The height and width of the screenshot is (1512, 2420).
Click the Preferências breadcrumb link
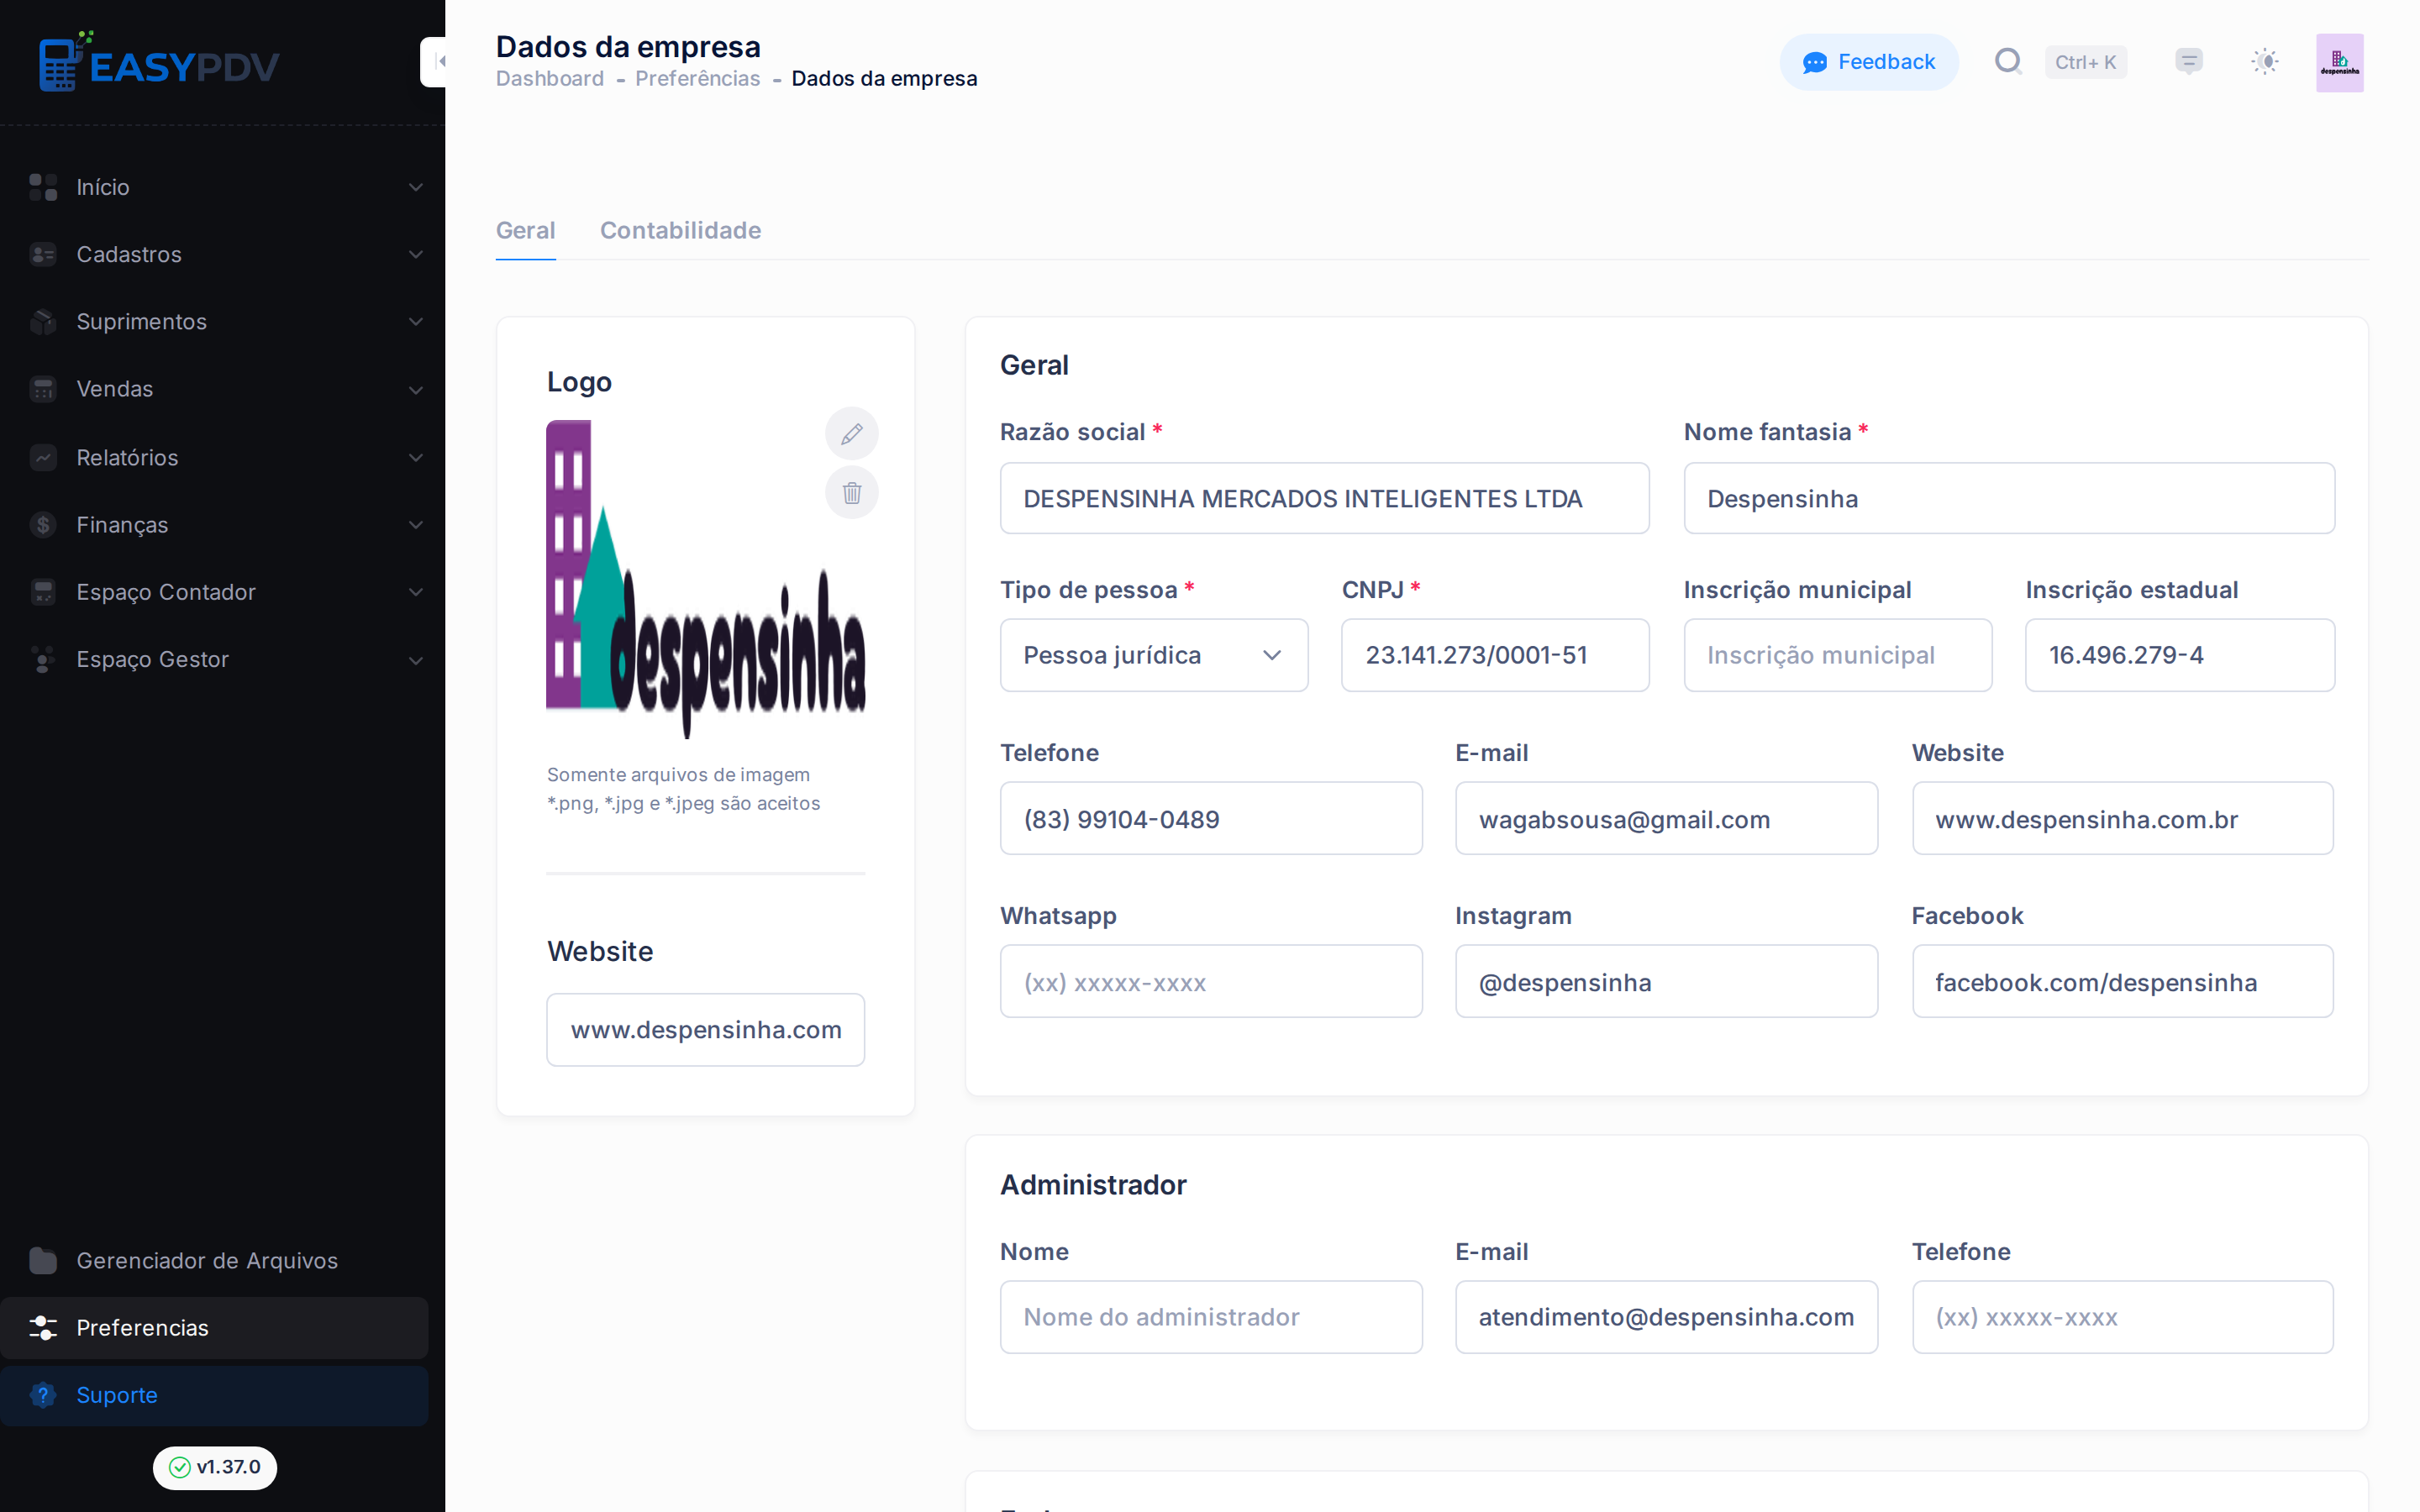point(697,78)
